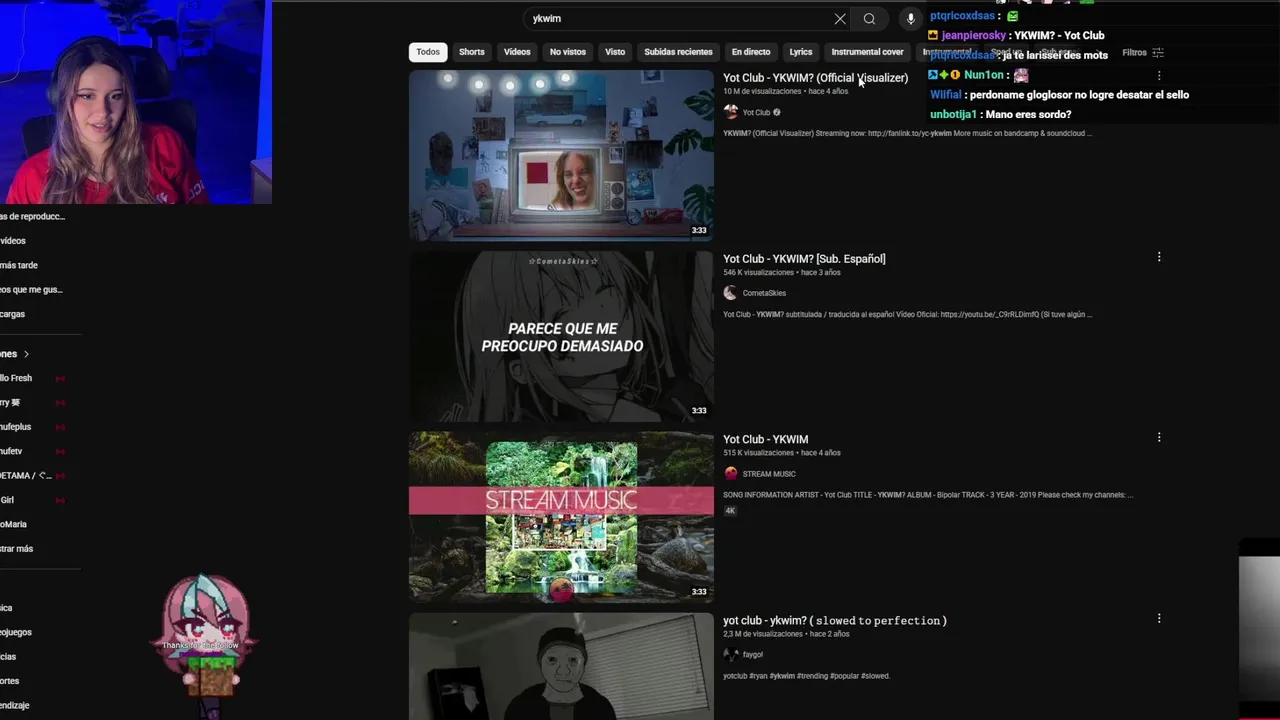Click the live indicator beside Girl subscription
The width and height of the screenshot is (1280, 720).
pos(60,500)
